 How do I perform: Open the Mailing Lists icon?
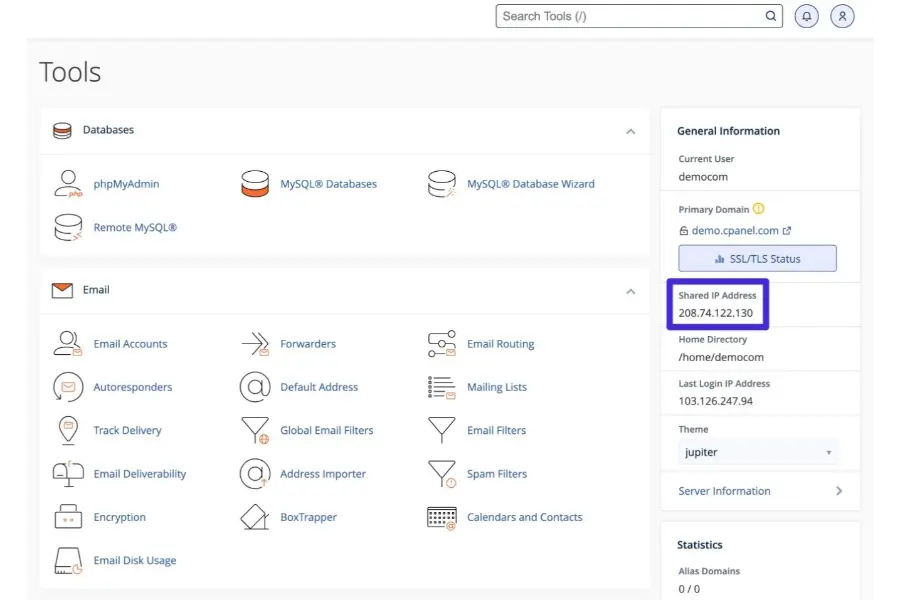coord(442,387)
